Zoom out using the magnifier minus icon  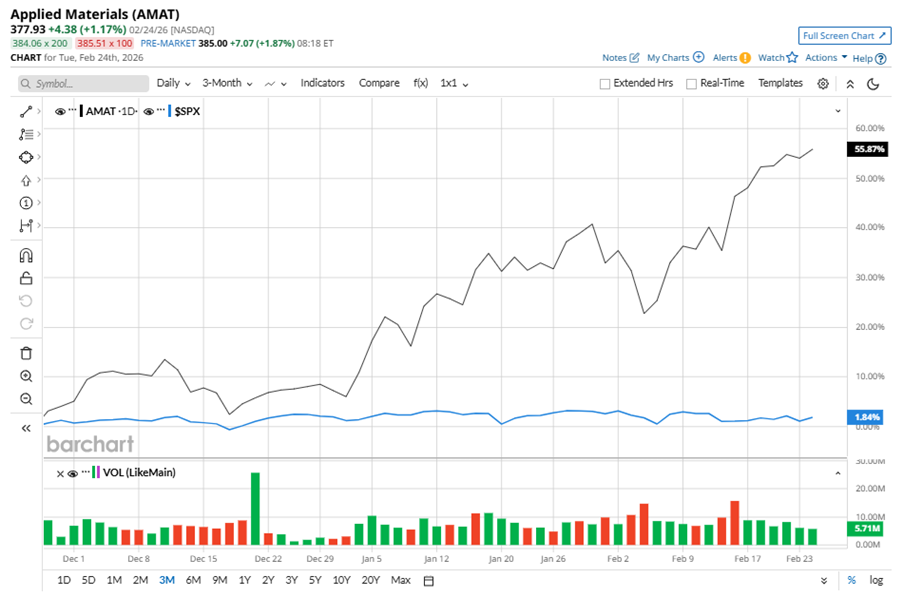tap(27, 399)
